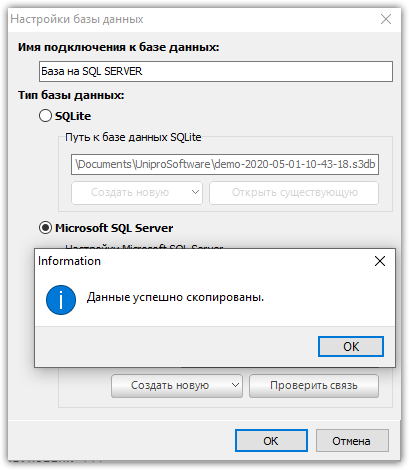Image resolution: width=409 pixels, height=470 pixels.
Task: Click the blue information icon
Action: pyautogui.click(x=61, y=300)
